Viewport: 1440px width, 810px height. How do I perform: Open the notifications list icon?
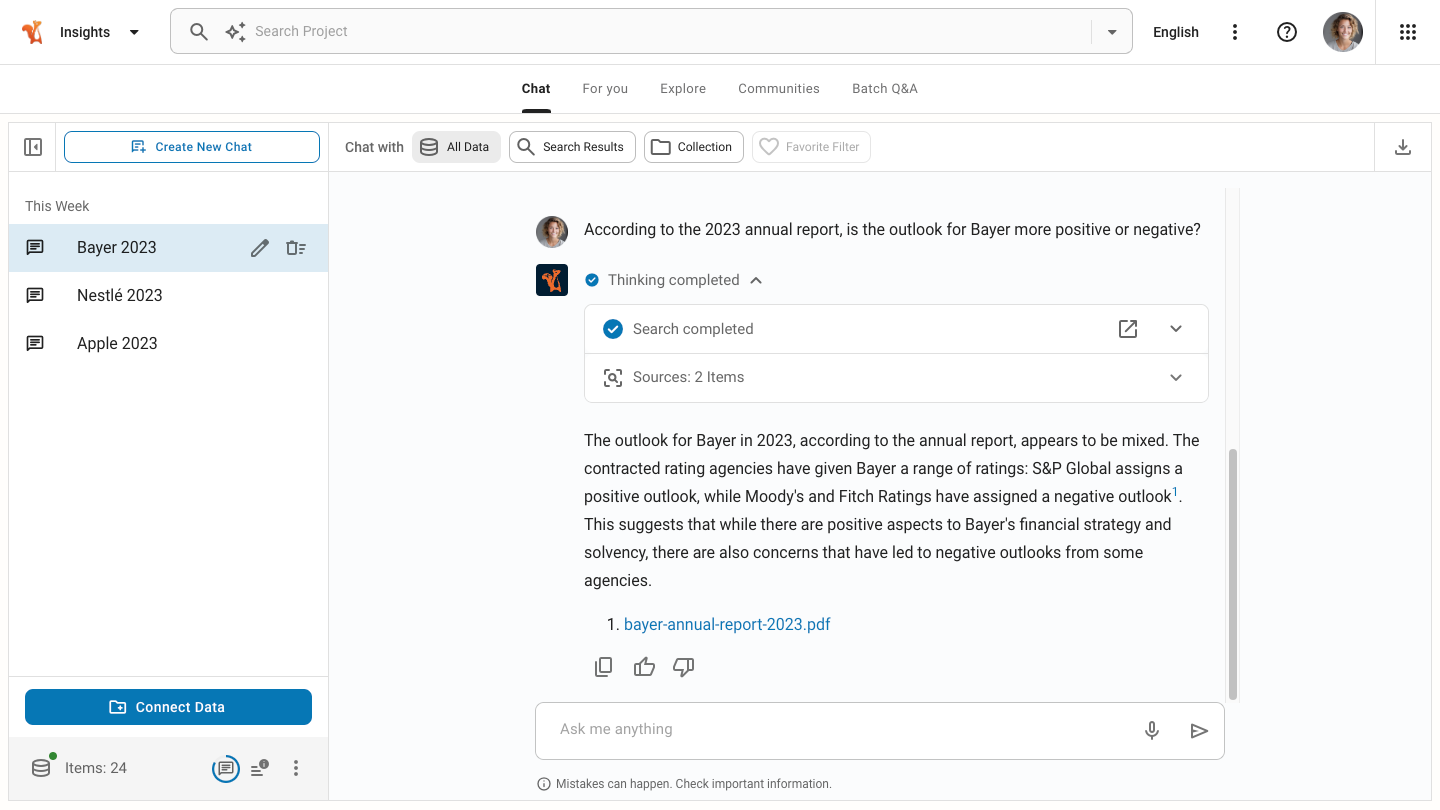pos(260,768)
